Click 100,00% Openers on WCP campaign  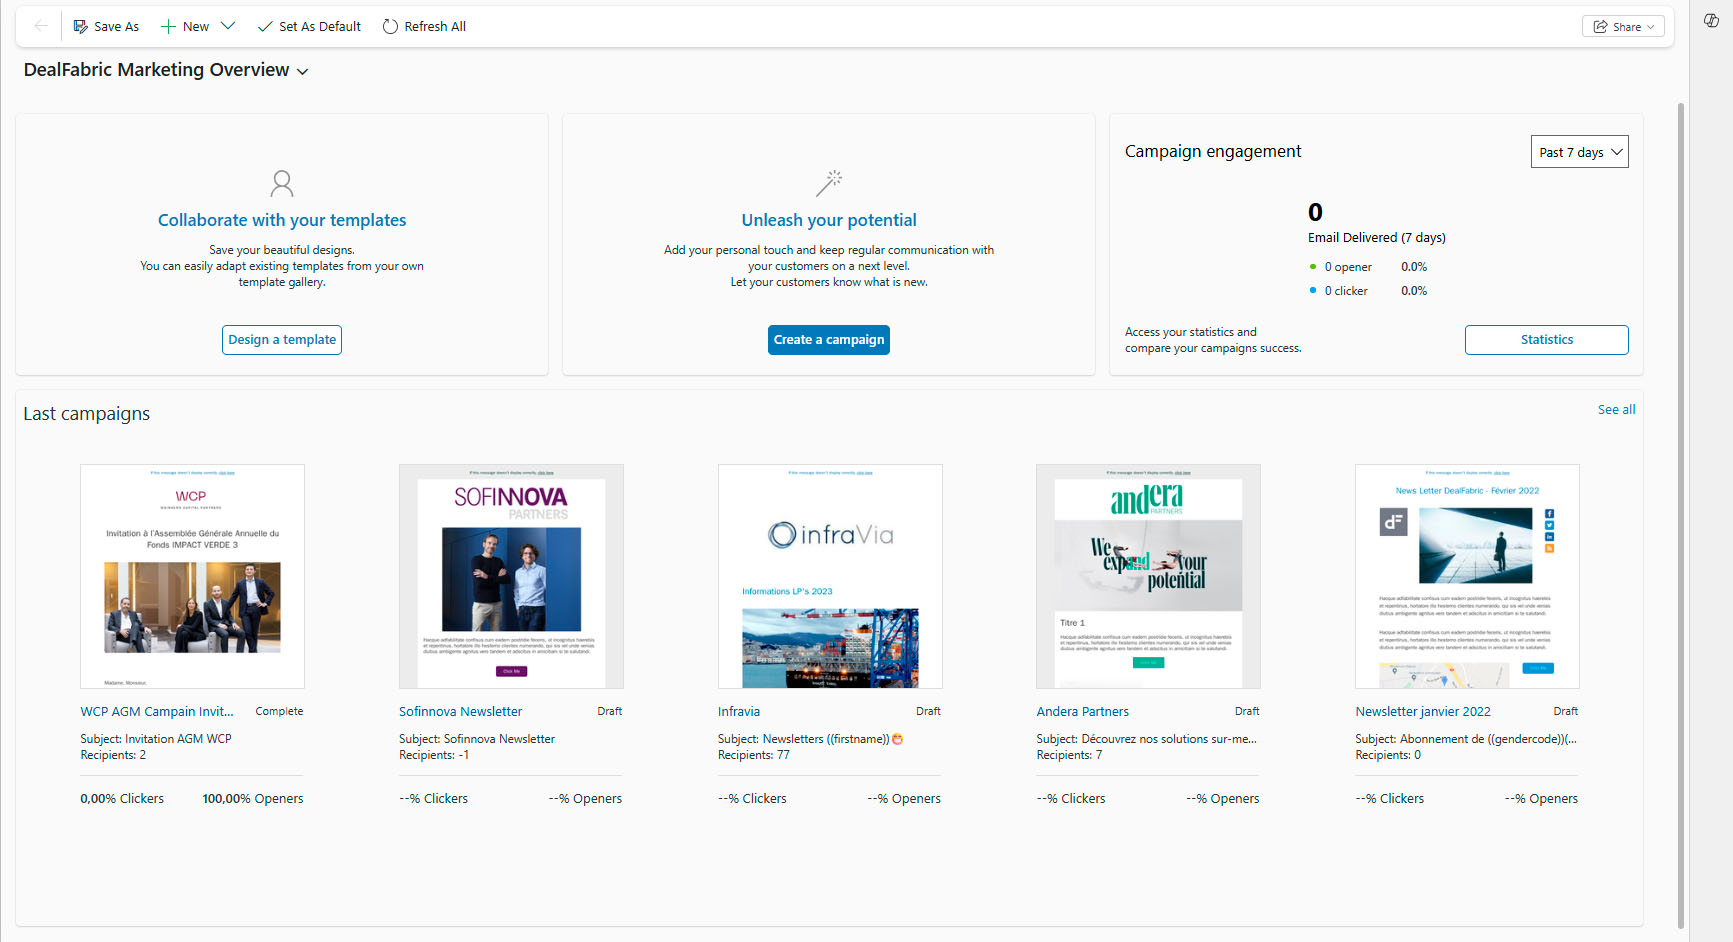pyautogui.click(x=253, y=799)
